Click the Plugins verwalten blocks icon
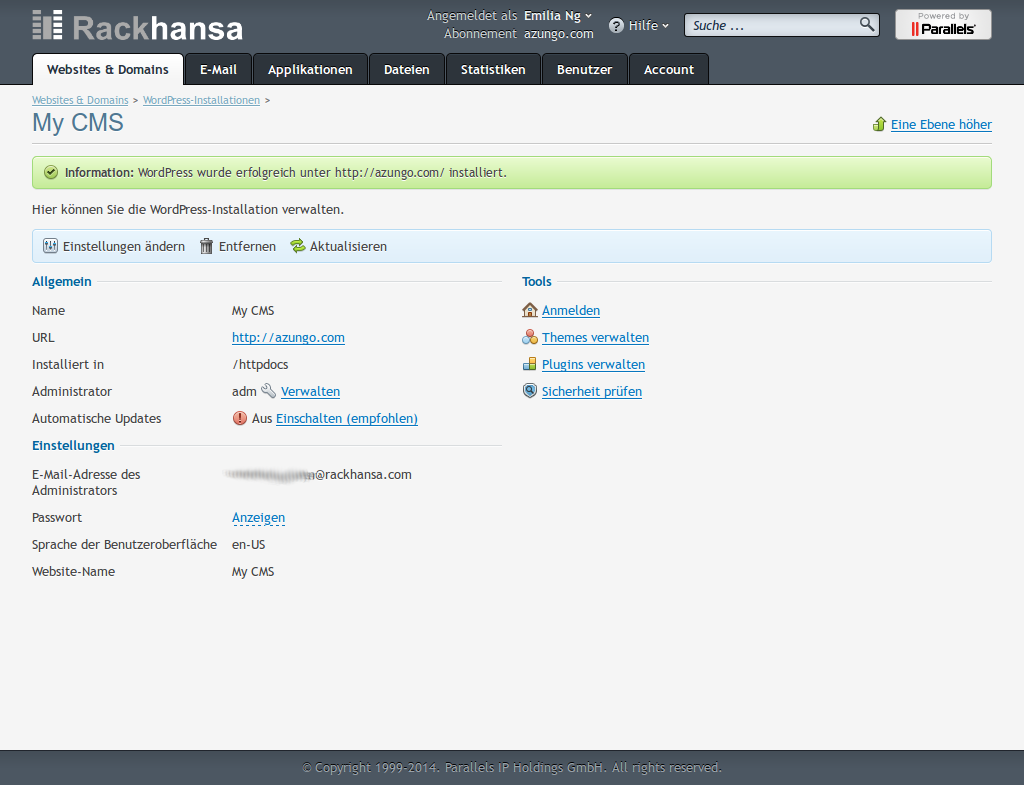 coord(530,364)
